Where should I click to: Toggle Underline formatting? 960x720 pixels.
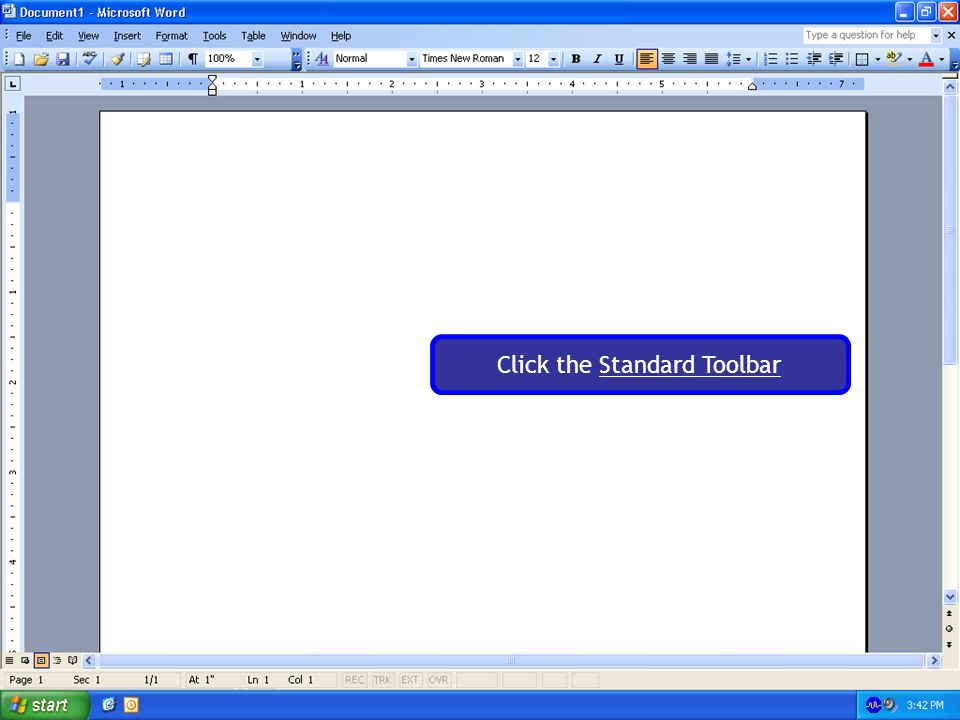(619, 59)
